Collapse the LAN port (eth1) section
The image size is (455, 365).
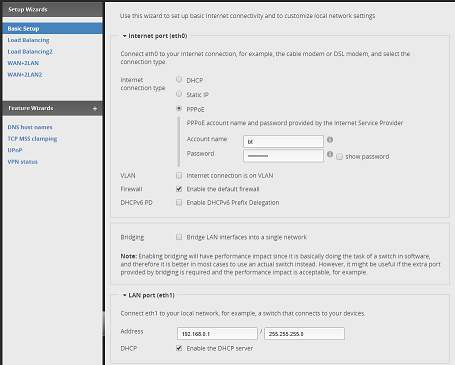tap(124, 295)
